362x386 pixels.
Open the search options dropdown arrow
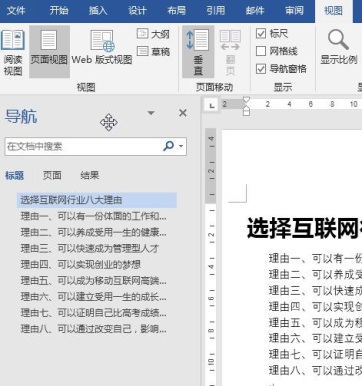(x=181, y=146)
